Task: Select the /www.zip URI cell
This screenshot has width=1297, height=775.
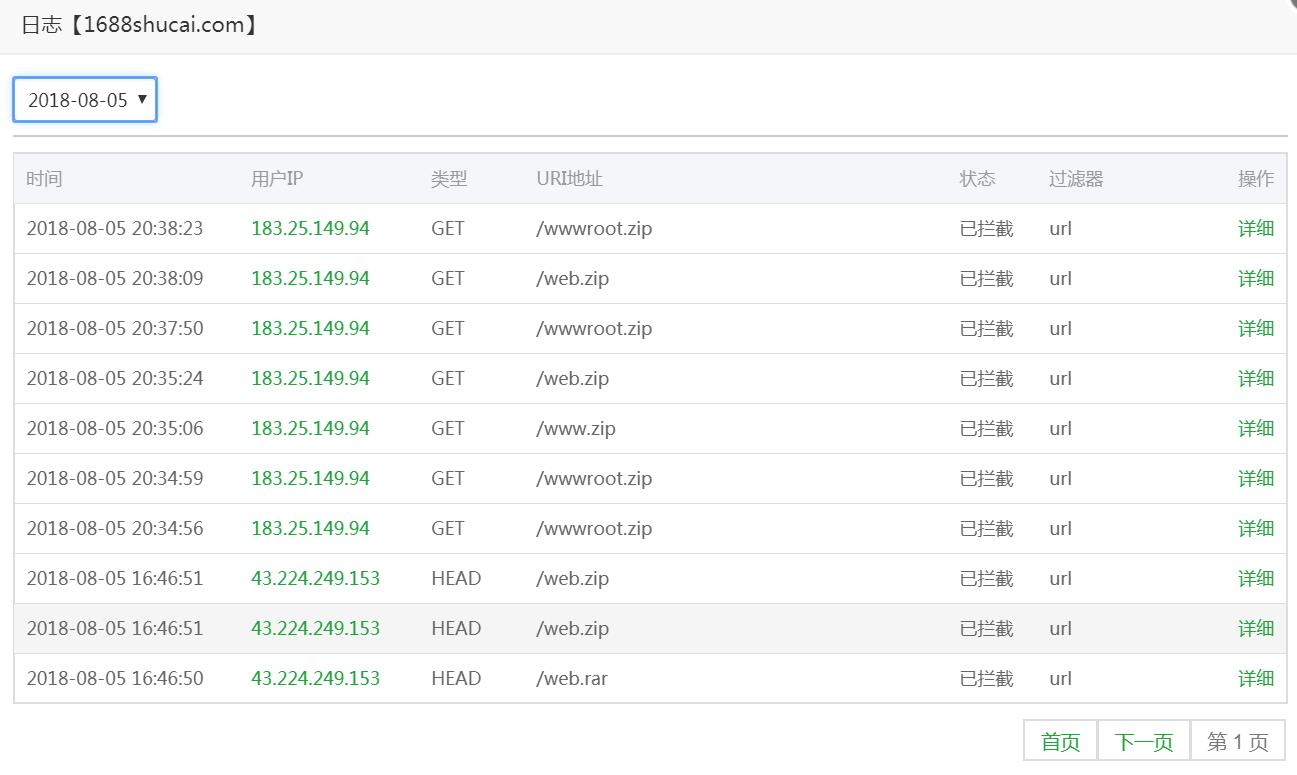Action: click(576, 428)
